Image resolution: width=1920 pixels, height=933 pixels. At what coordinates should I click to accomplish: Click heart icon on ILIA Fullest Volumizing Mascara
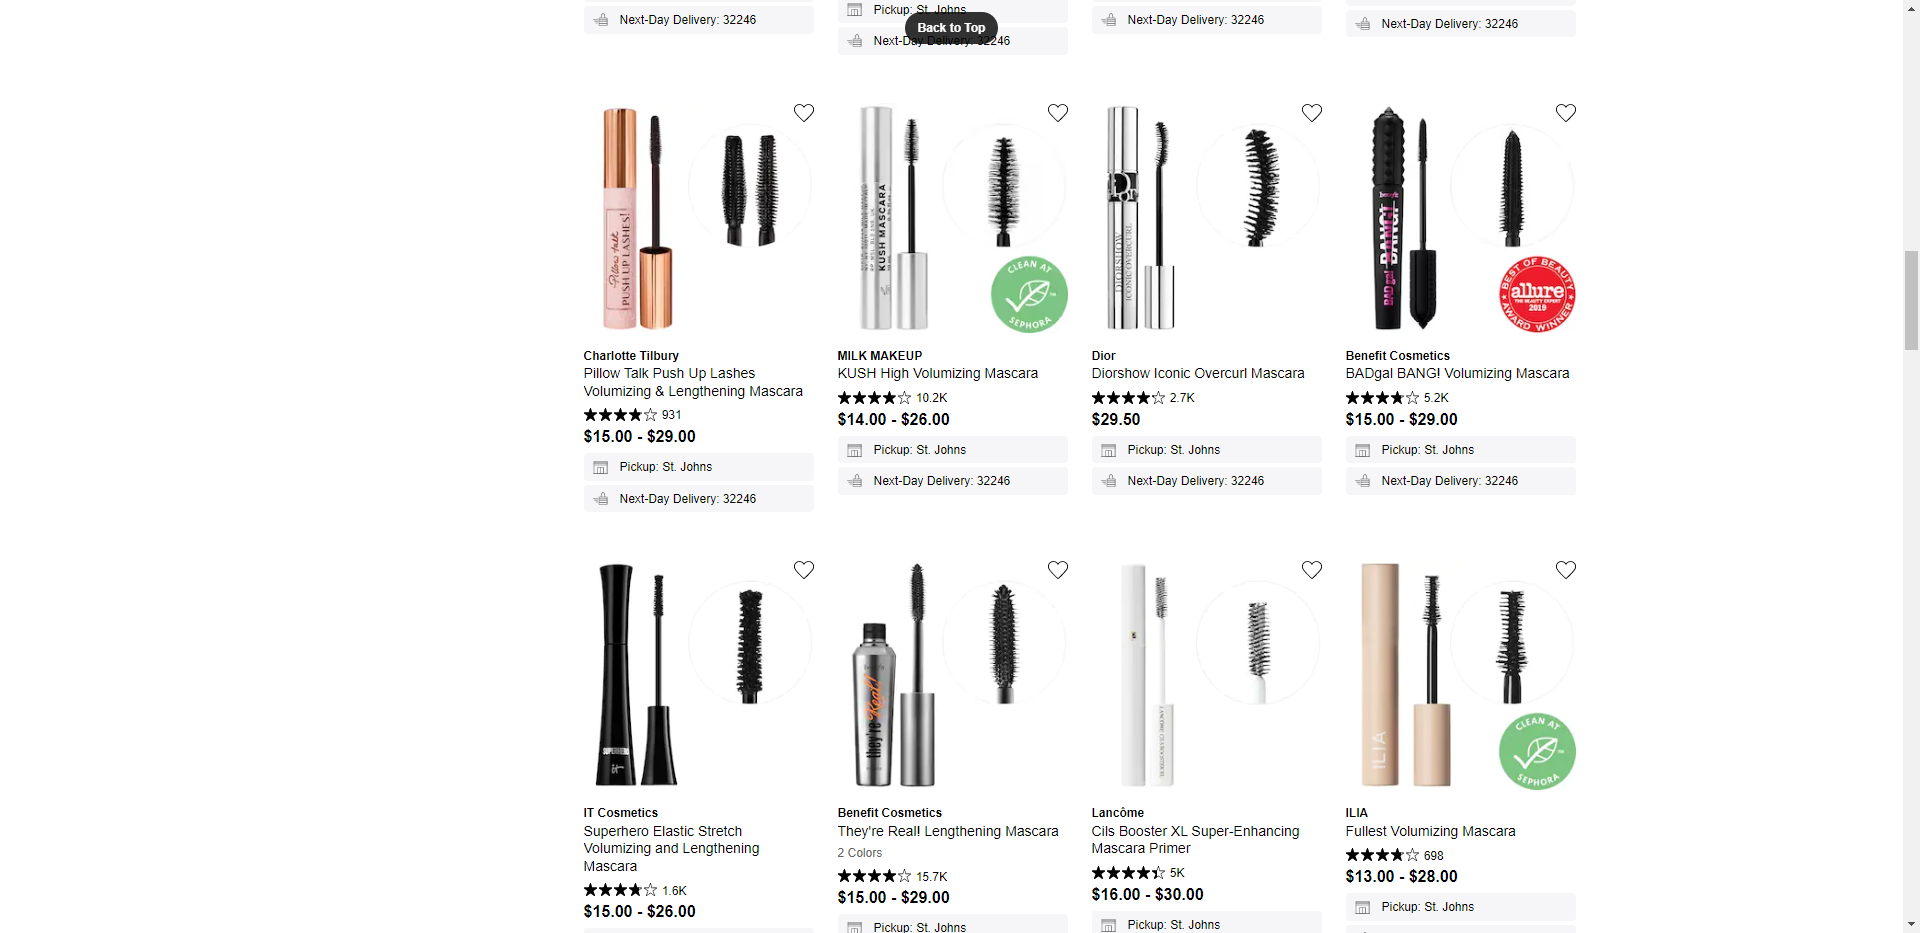(x=1565, y=570)
